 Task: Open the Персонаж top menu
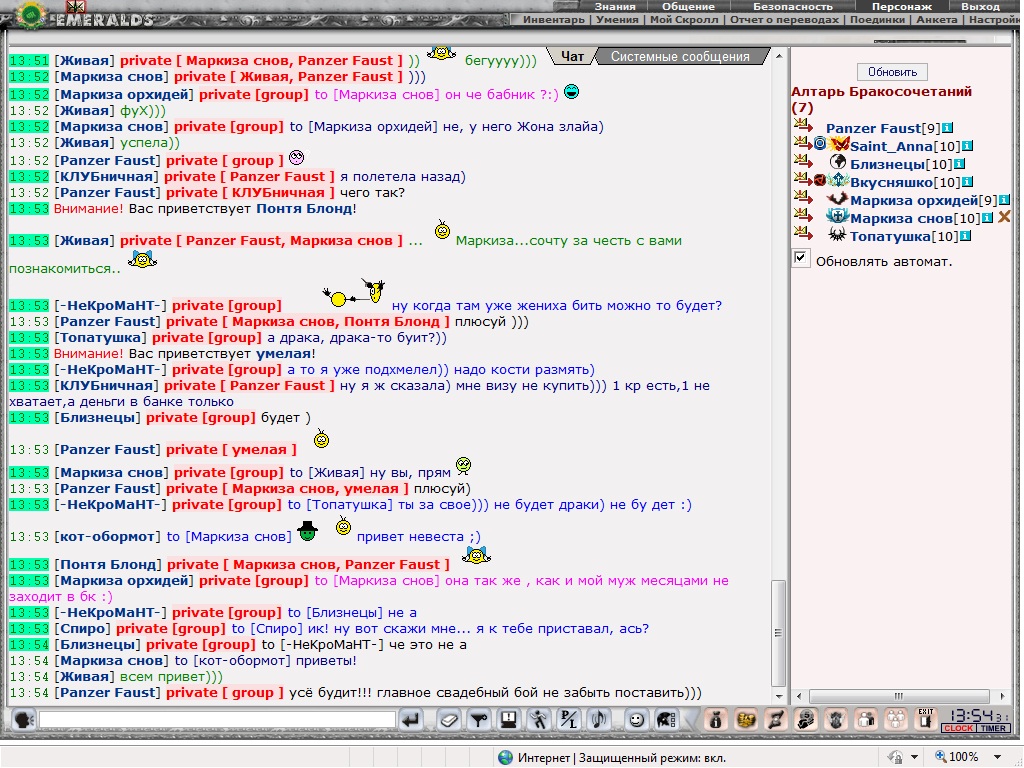coord(901,7)
